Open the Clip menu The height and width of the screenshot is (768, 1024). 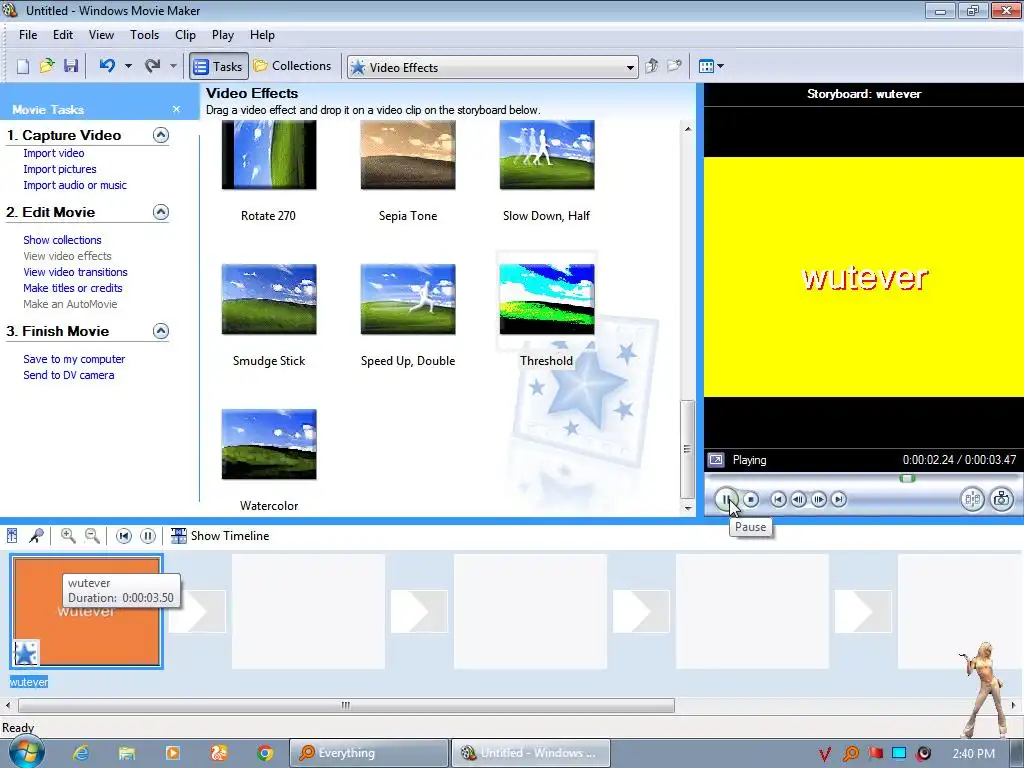coord(185,35)
